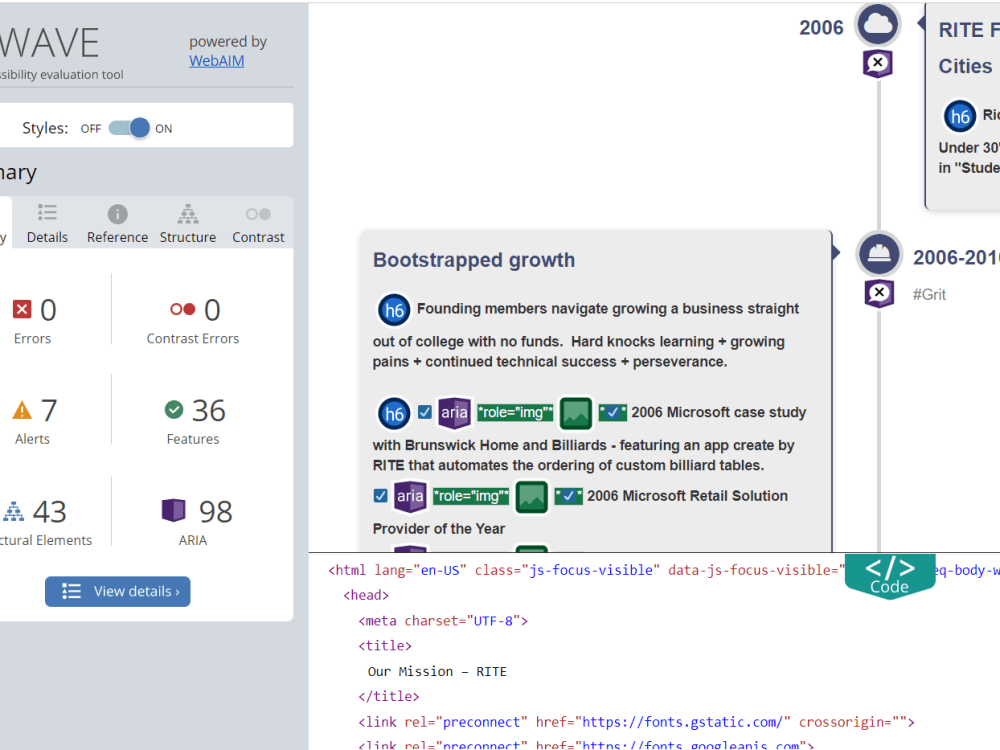The height and width of the screenshot is (750, 1000).
Task: Click green checkmark badge before Retail Solution text
Action: click(568, 496)
